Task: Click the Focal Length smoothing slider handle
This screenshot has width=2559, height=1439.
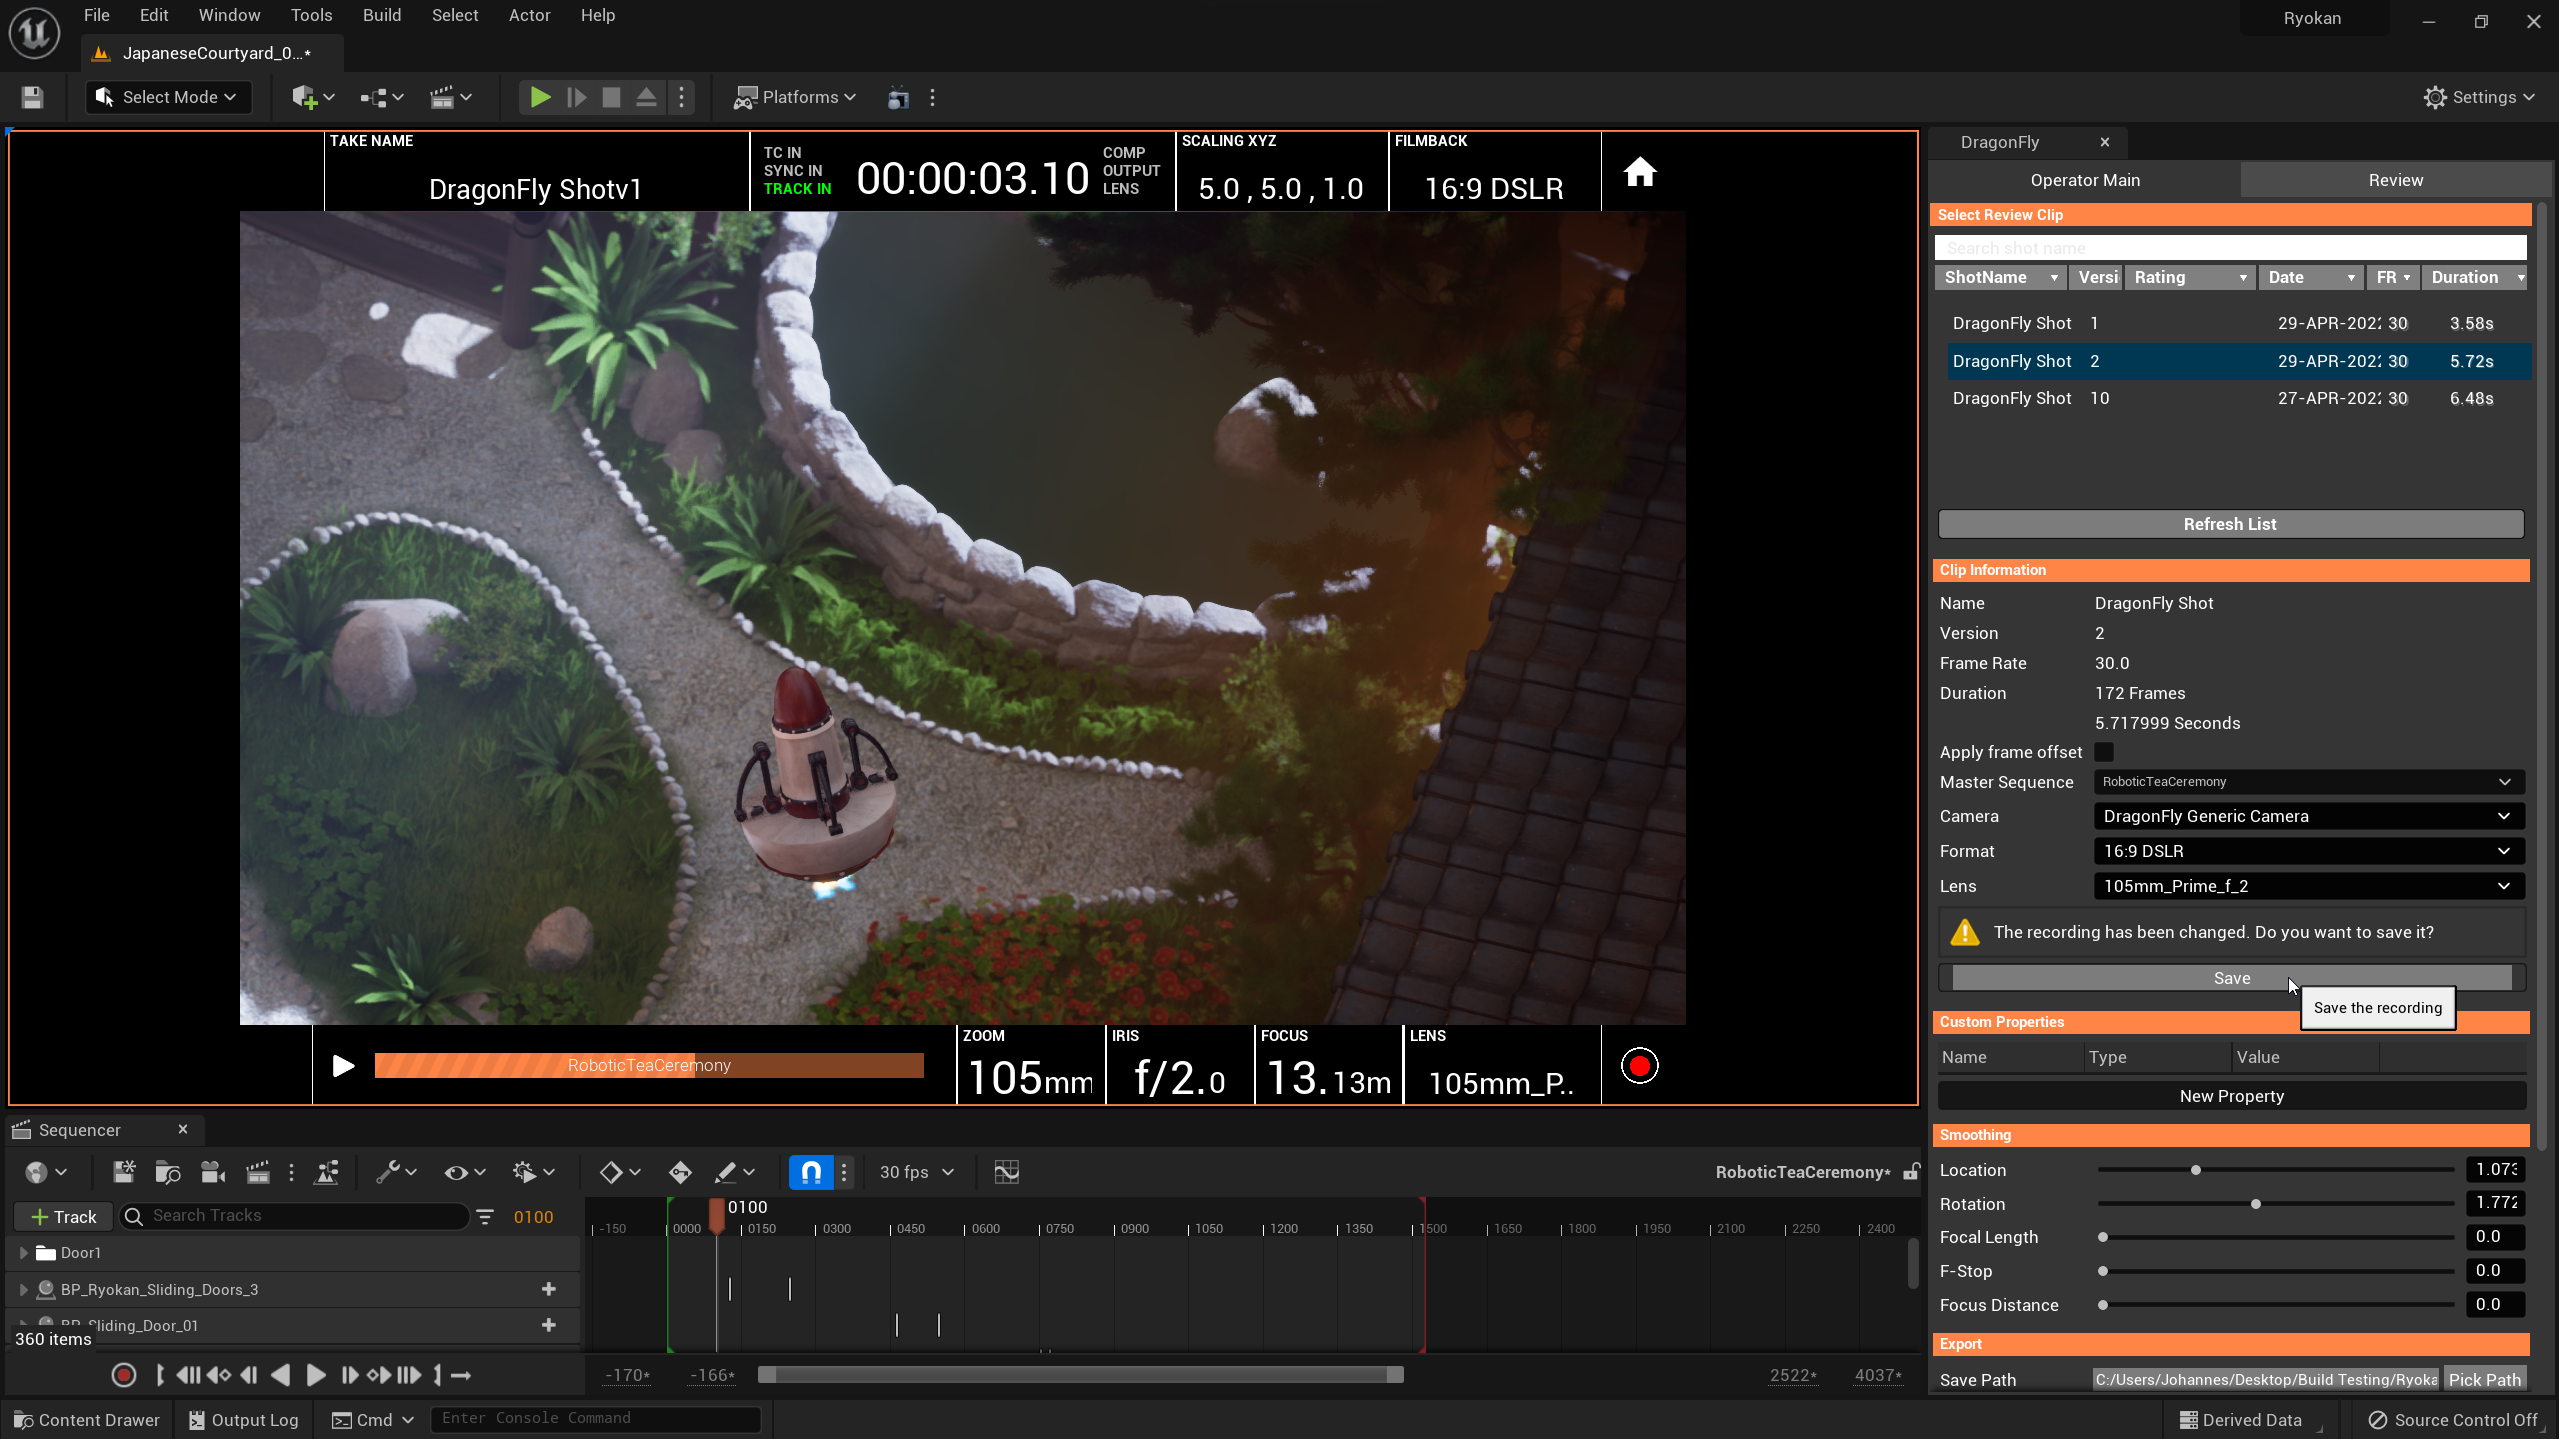Action: point(2103,1237)
